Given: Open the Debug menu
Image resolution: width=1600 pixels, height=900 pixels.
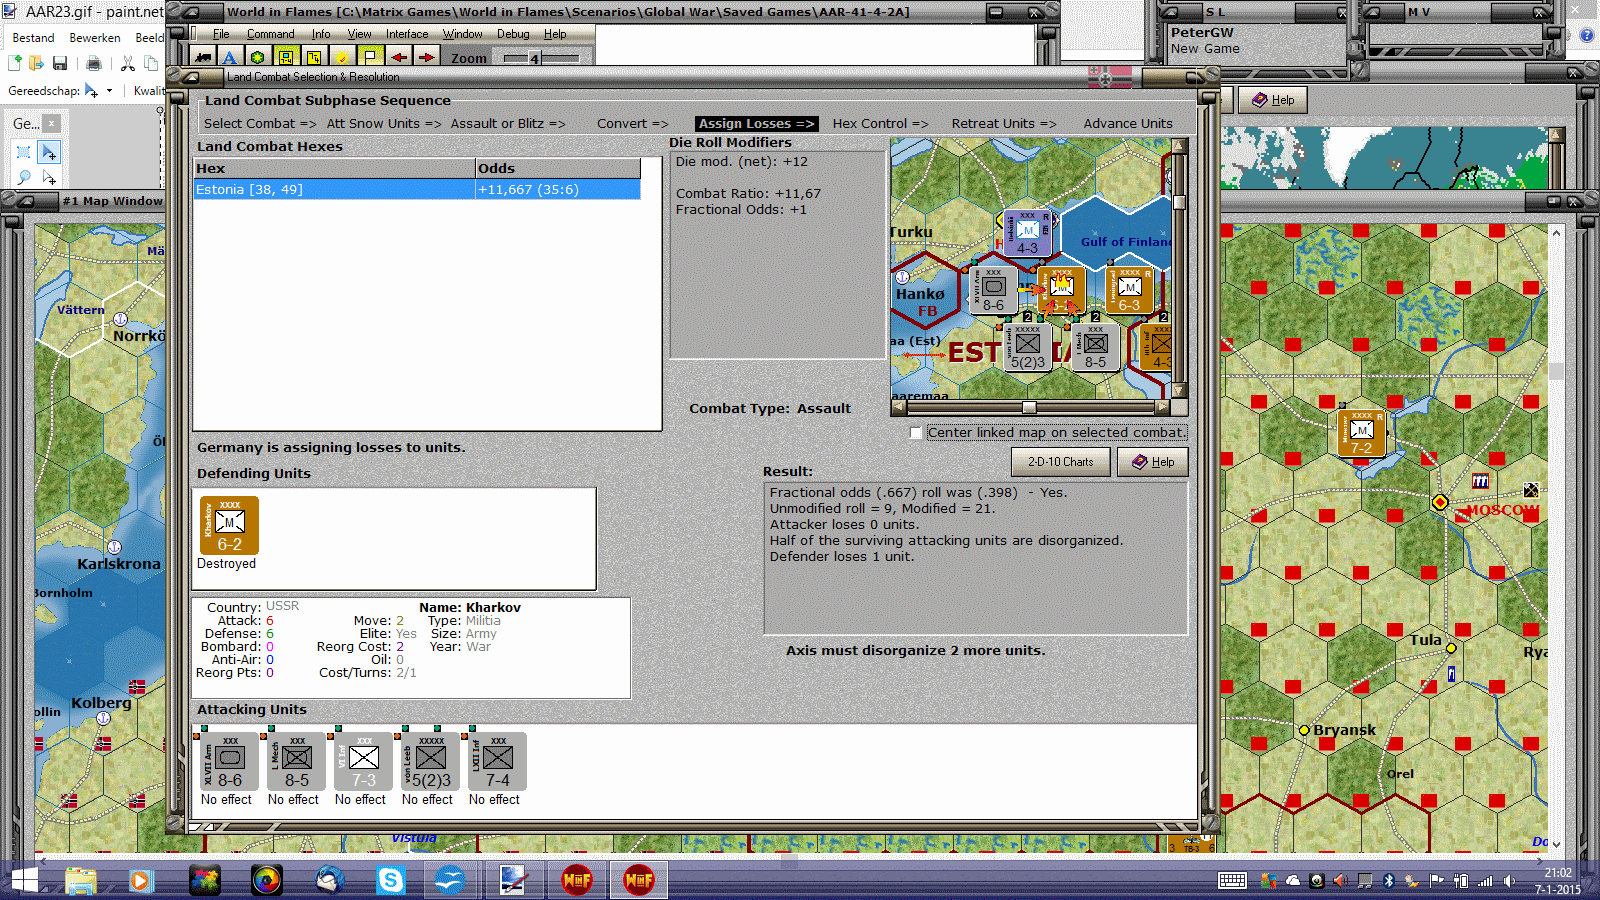Looking at the screenshot, I should tap(513, 34).
